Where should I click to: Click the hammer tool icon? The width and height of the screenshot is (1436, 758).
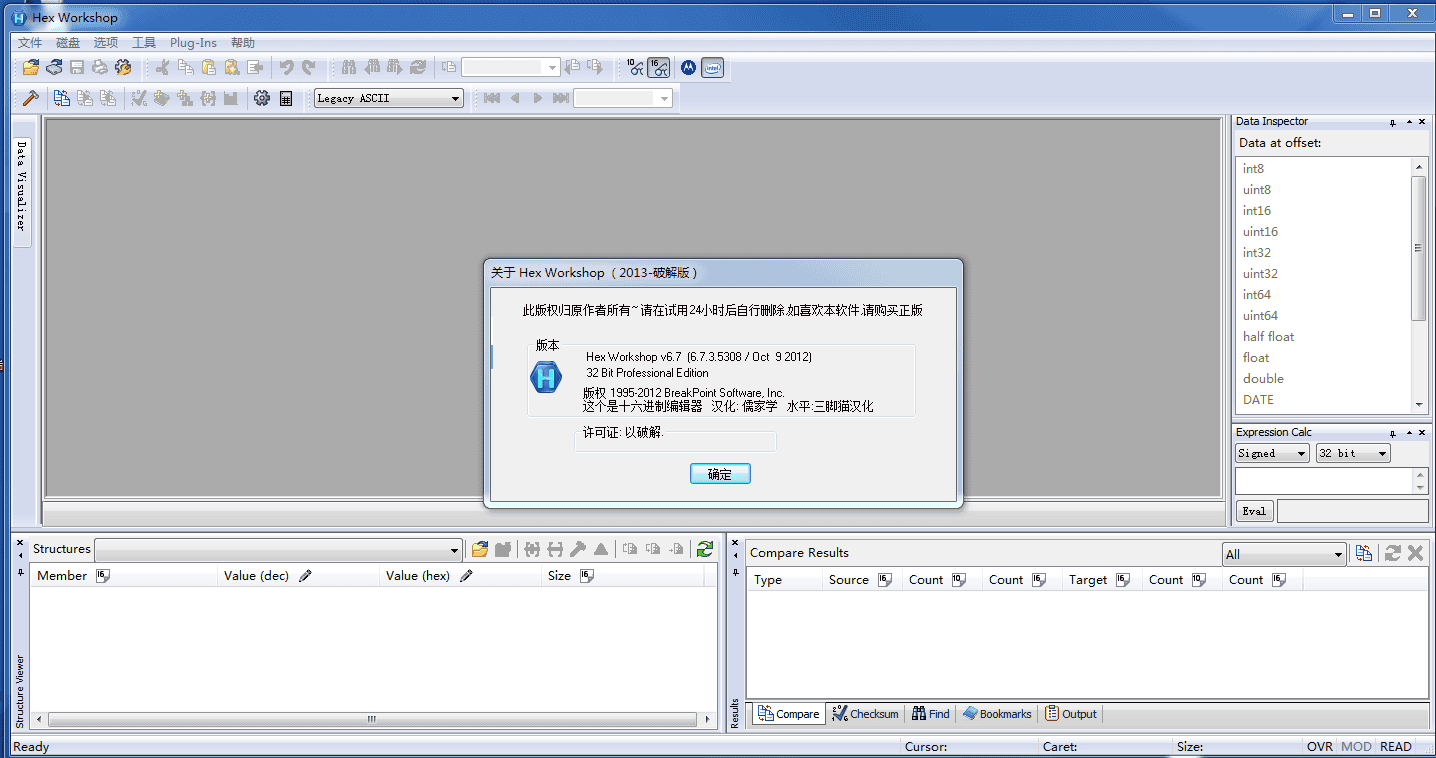(x=31, y=98)
